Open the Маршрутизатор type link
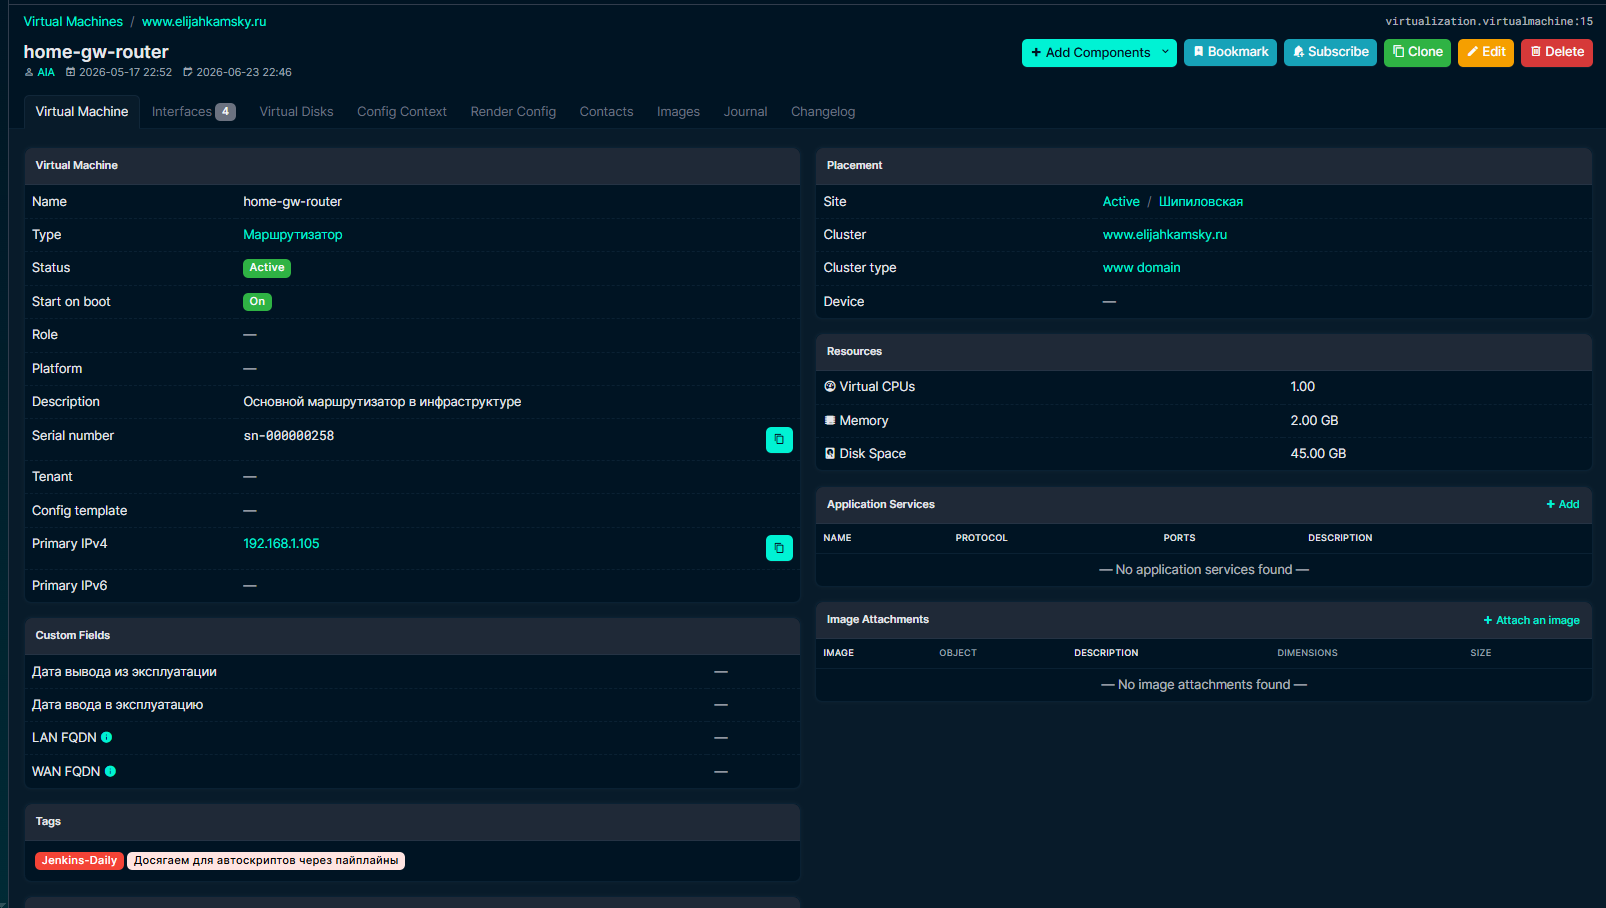 coord(292,235)
